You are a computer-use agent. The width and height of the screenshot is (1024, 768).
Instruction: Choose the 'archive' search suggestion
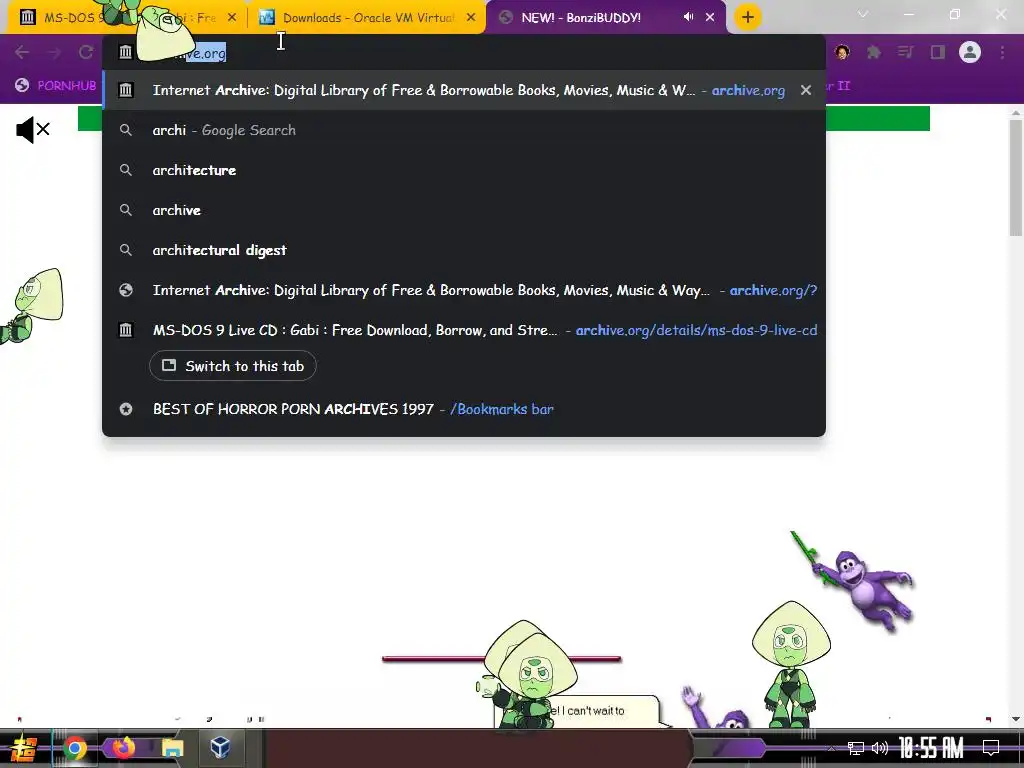tap(464, 210)
